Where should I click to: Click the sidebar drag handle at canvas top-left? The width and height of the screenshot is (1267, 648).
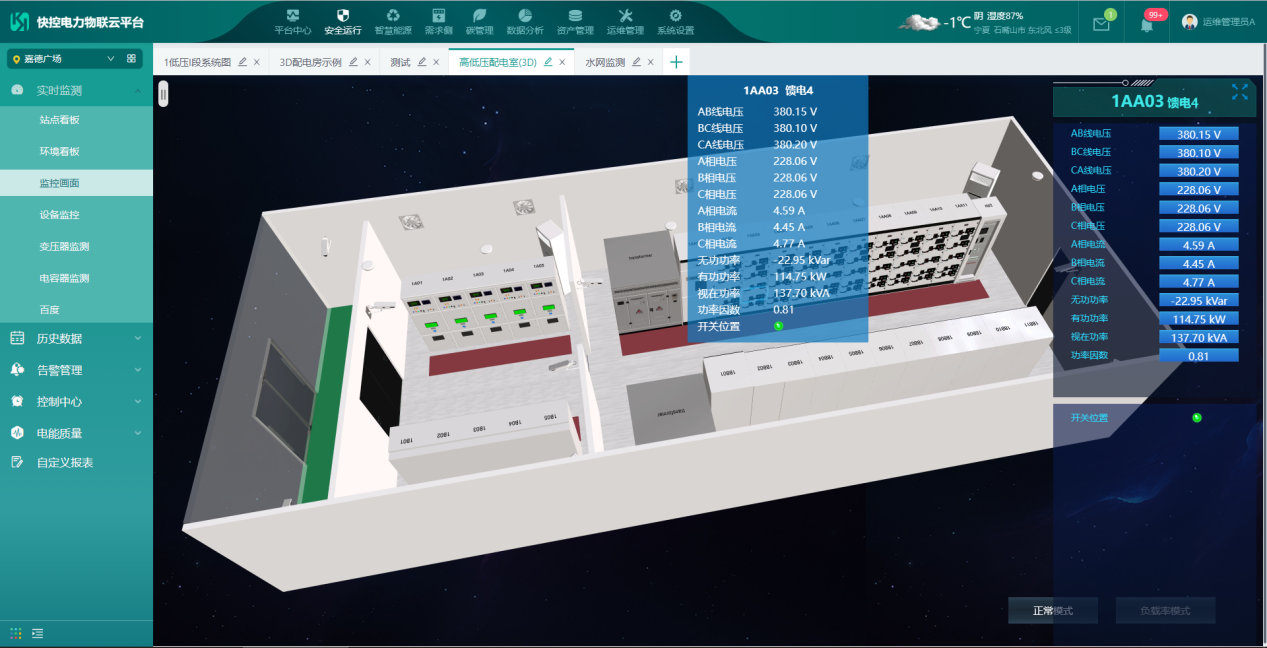[x=163, y=93]
